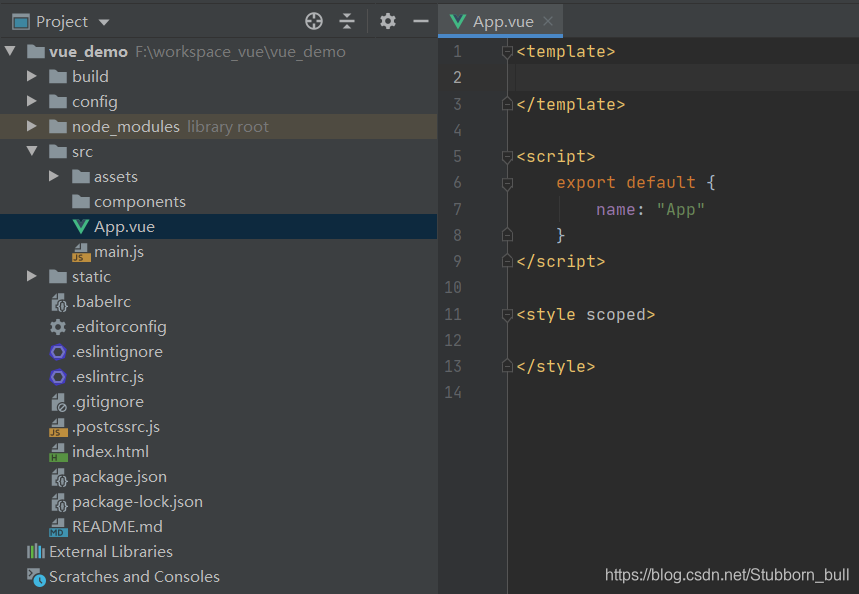Fold the export default block on line 6

(507, 183)
